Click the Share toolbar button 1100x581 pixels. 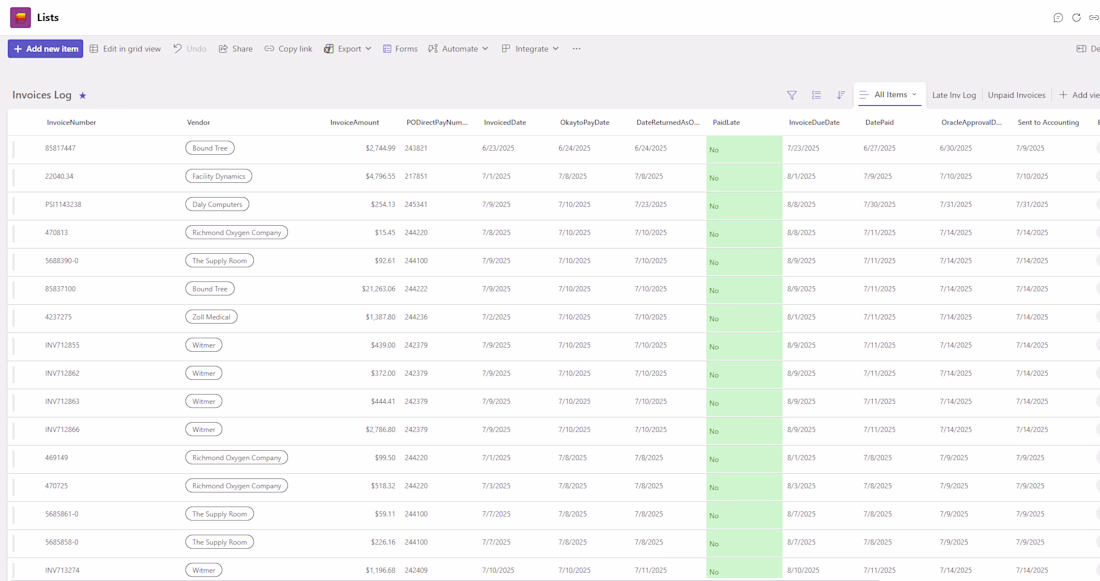tap(235, 49)
